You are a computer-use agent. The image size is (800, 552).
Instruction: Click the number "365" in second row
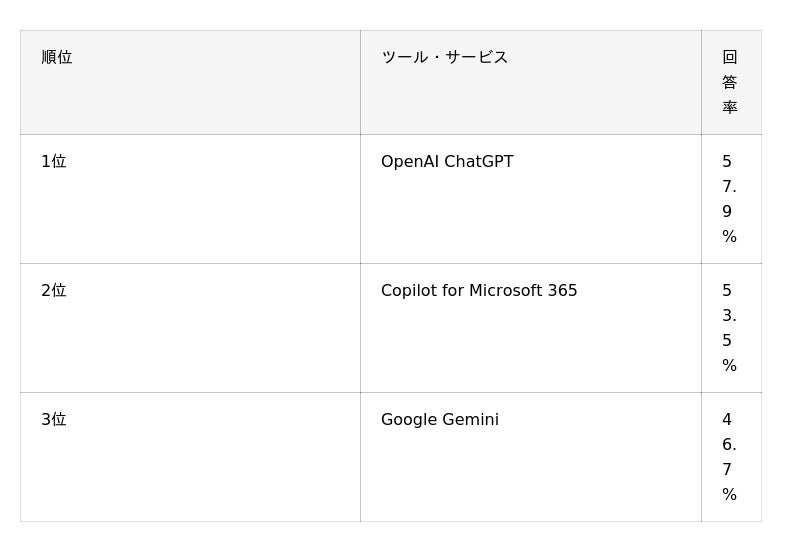click(563, 291)
